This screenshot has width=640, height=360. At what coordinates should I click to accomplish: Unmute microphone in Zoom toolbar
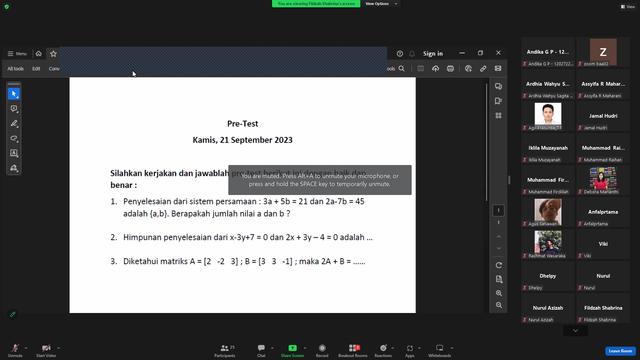tap(15, 350)
